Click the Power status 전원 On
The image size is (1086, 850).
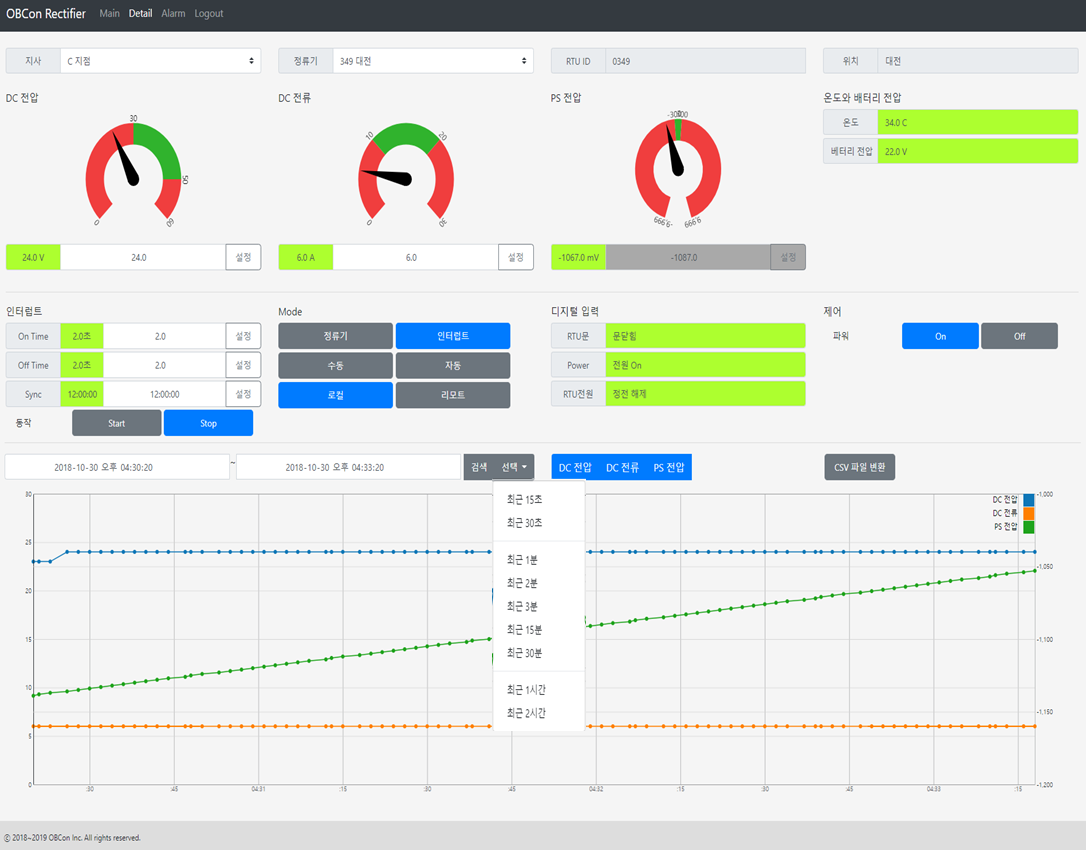[x=705, y=365]
